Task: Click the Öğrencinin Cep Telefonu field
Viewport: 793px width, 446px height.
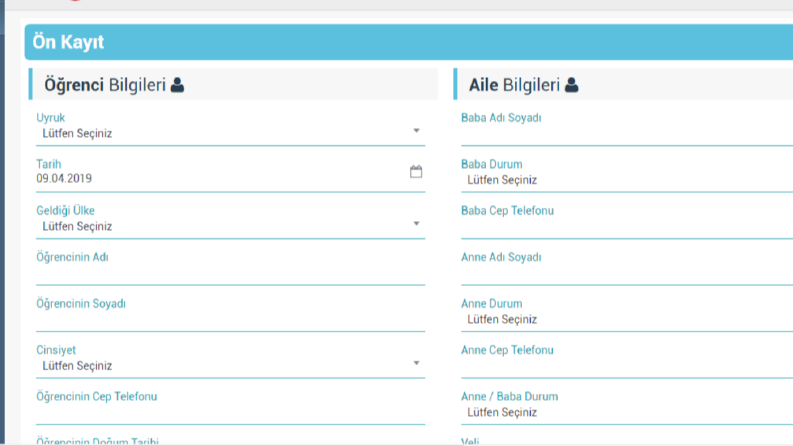Action: 231,414
